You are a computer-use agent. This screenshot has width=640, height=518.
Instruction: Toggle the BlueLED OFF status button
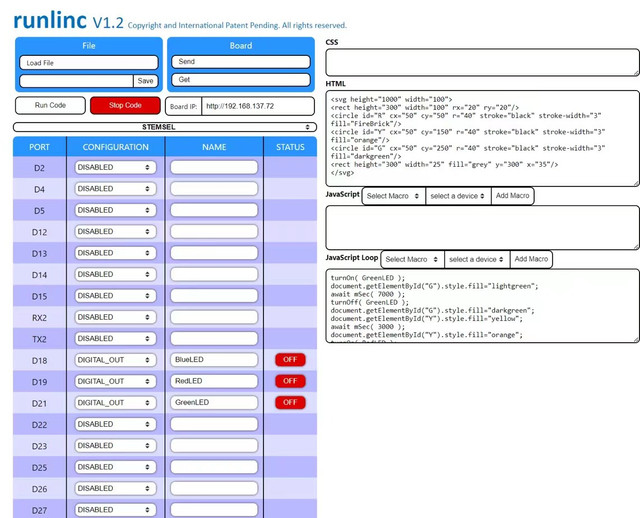click(x=290, y=360)
